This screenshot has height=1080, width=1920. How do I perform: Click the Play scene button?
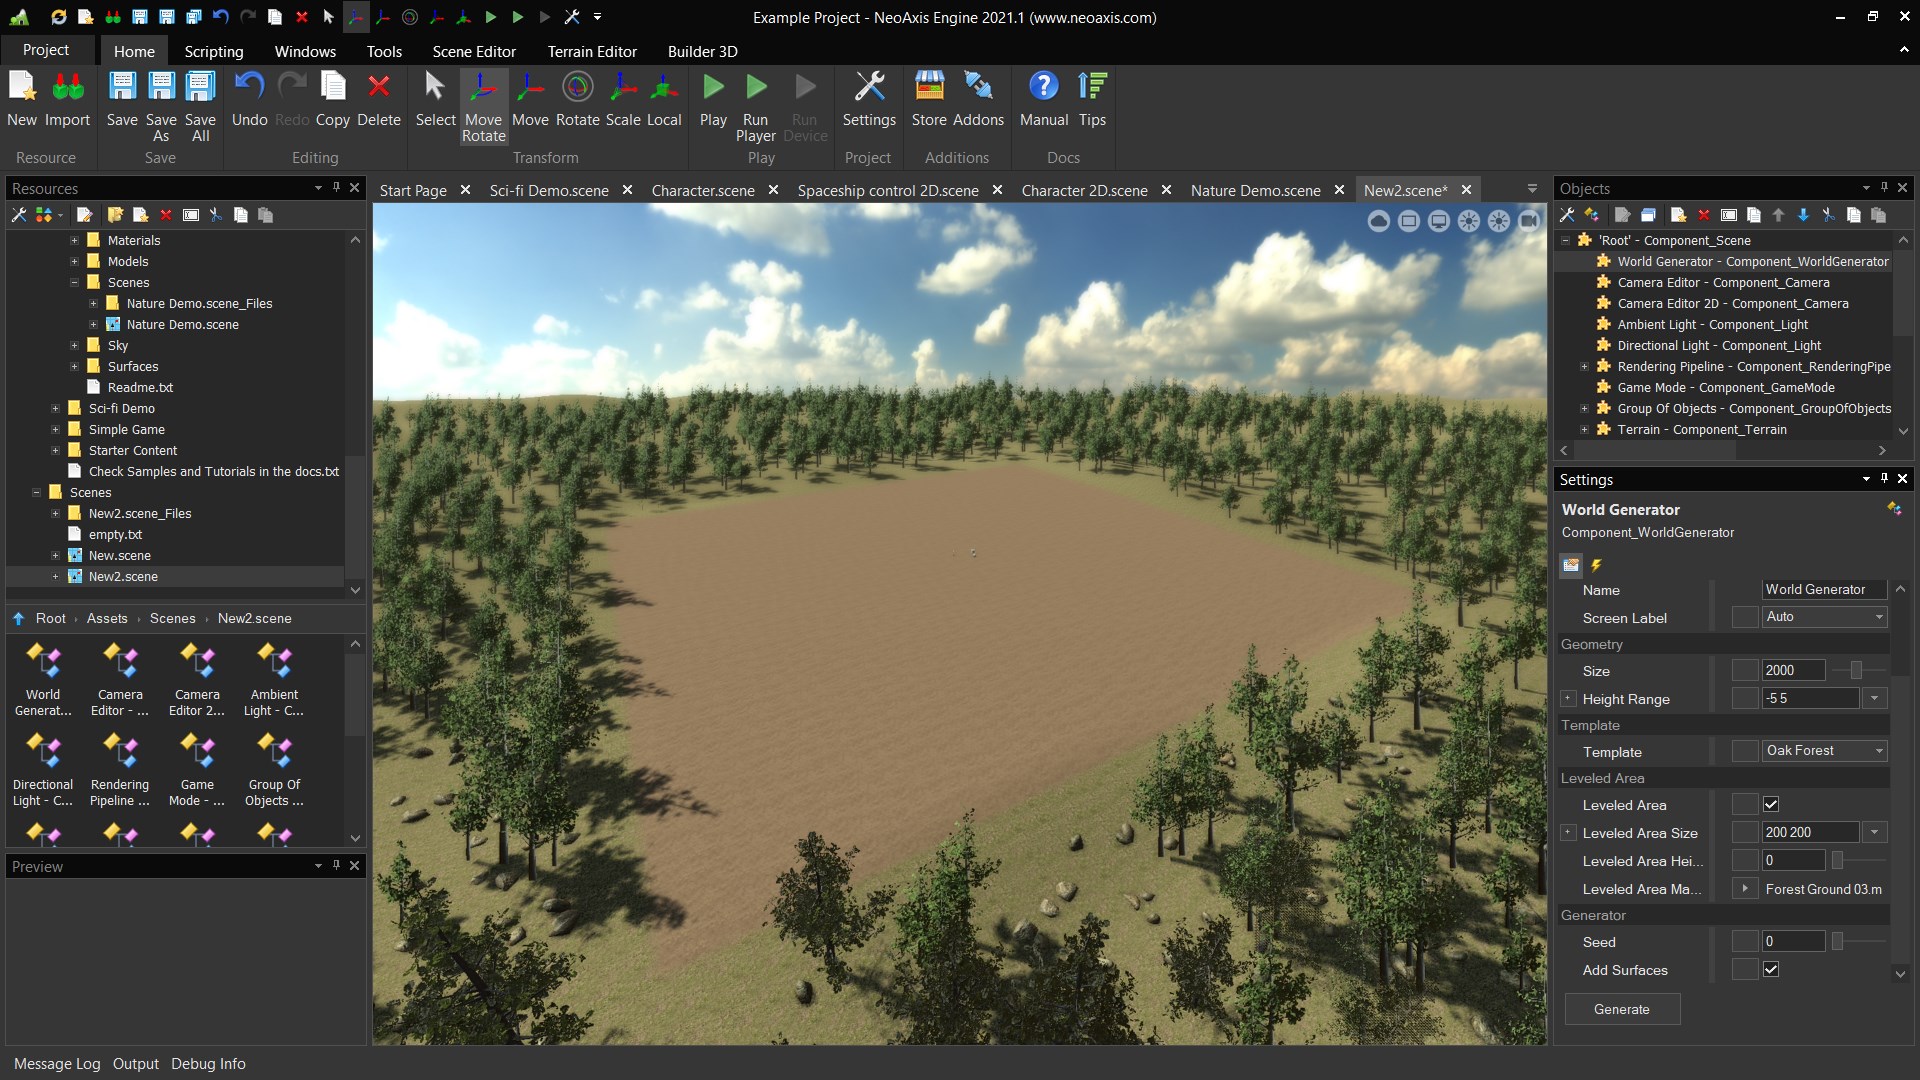[x=712, y=86]
